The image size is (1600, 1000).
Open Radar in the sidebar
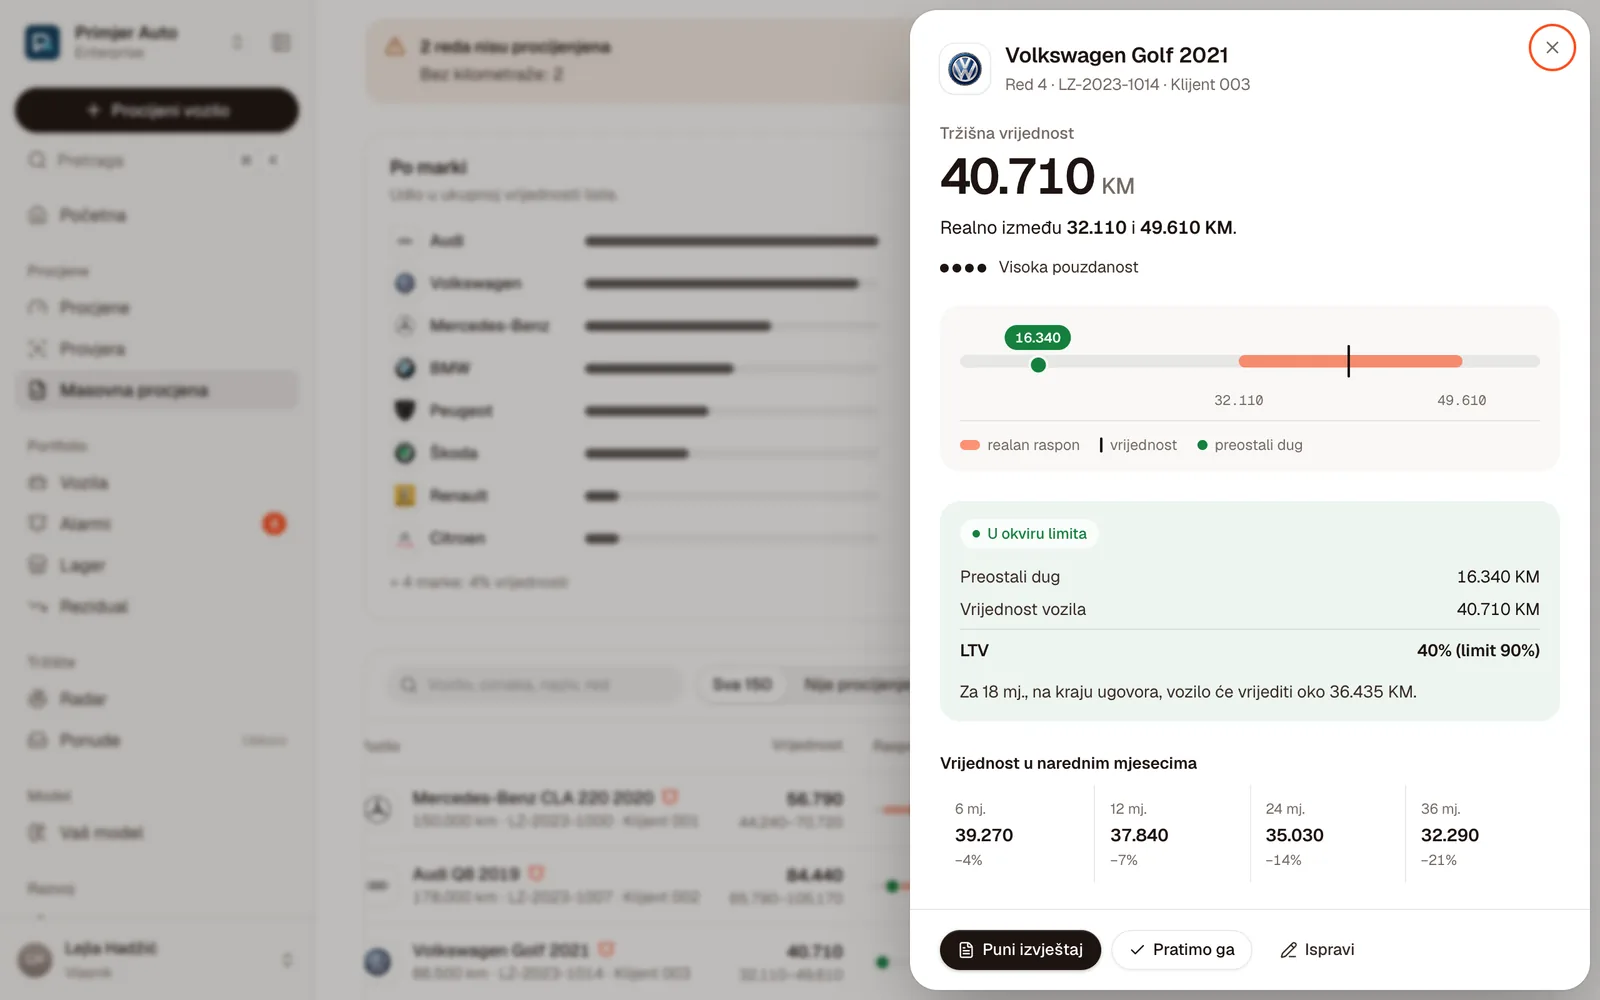(x=157, y=699)
